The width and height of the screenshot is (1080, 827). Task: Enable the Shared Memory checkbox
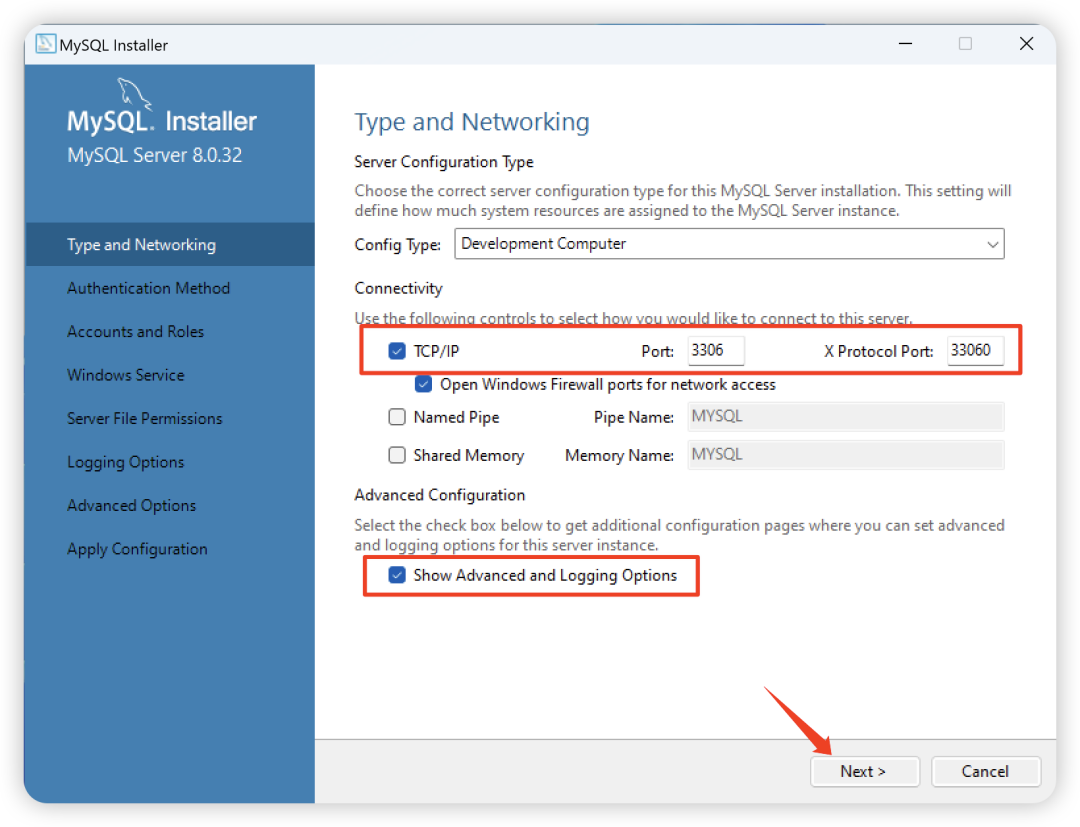pyautogui.click(x=397, y=455)
